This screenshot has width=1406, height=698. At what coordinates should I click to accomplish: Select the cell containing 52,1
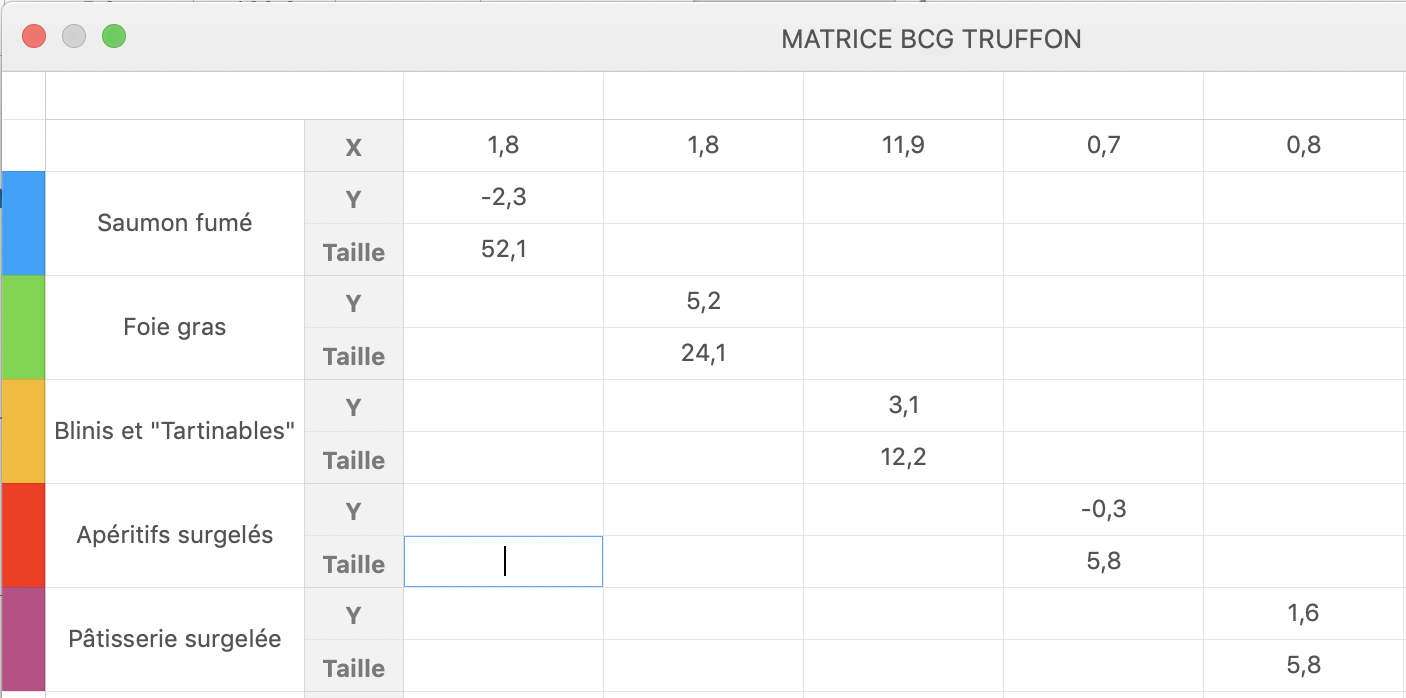tap(503, 249)
